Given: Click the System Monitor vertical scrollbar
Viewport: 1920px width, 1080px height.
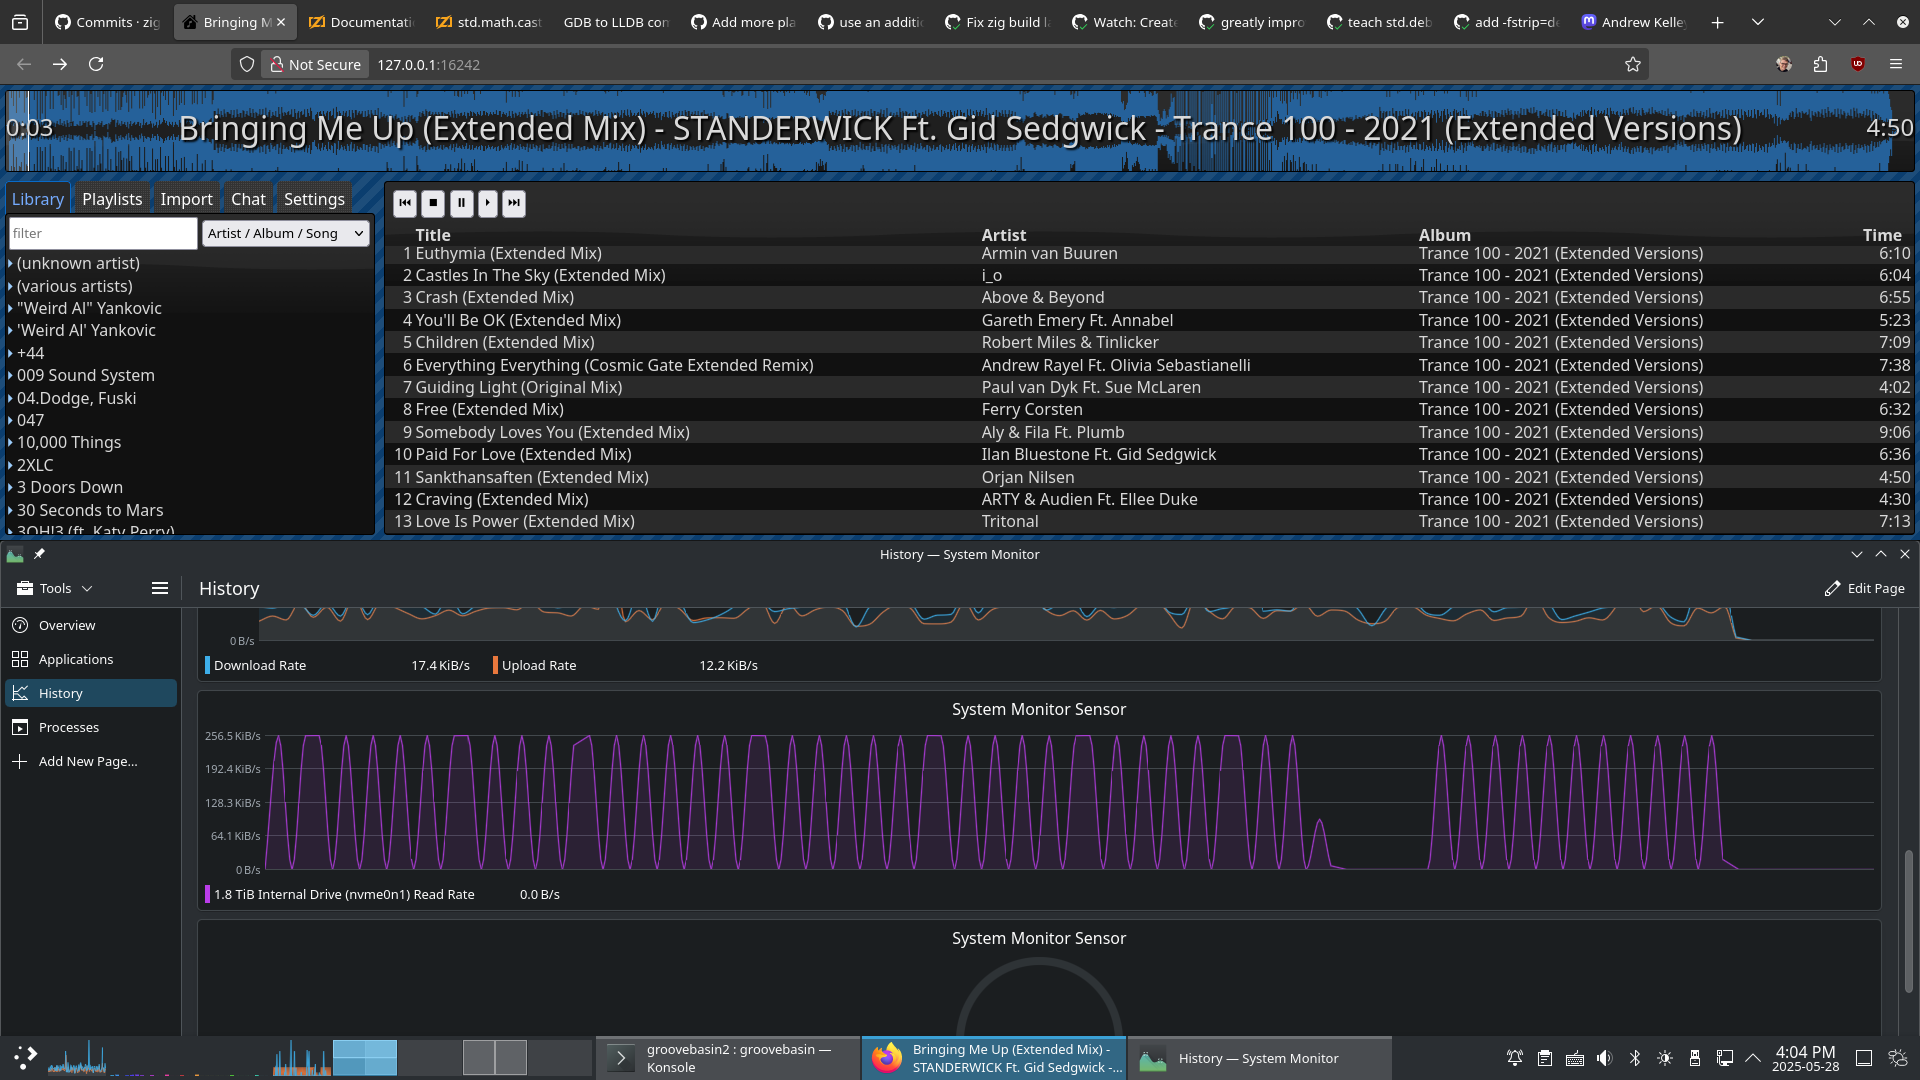Looking at the screenshot, I should pos(1909,920).
